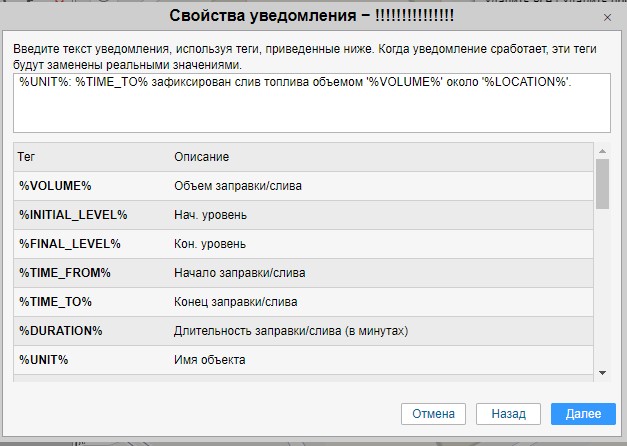The height and width of the screenshot is (446, 627).
Task: Pick the %FINAL_LEVEL% tag
Action: 69,244
